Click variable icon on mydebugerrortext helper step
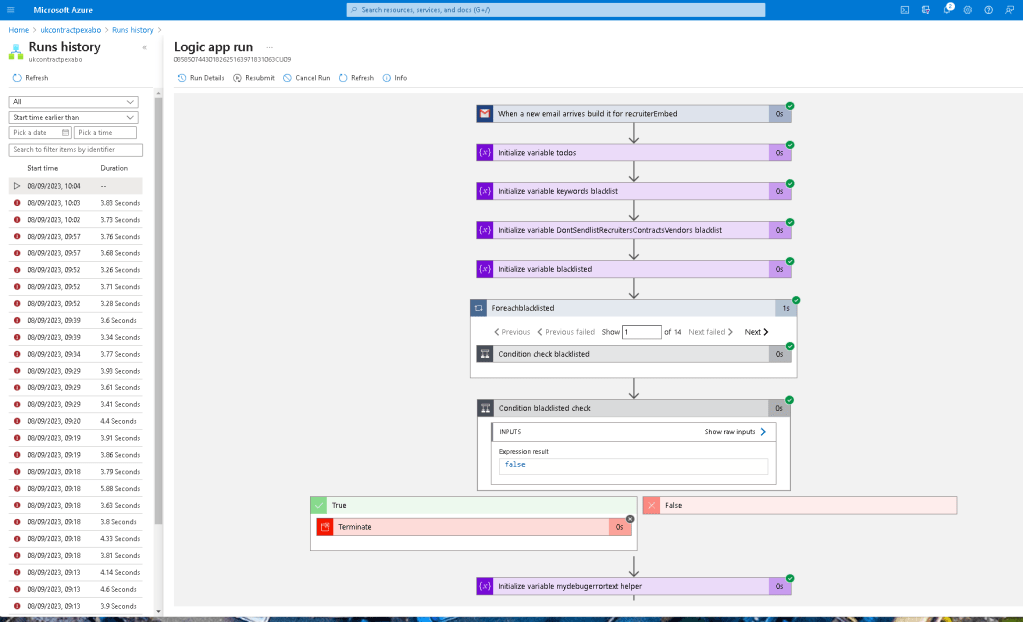The width and height of the screenshot is (1023, 622). pos(485,586)
